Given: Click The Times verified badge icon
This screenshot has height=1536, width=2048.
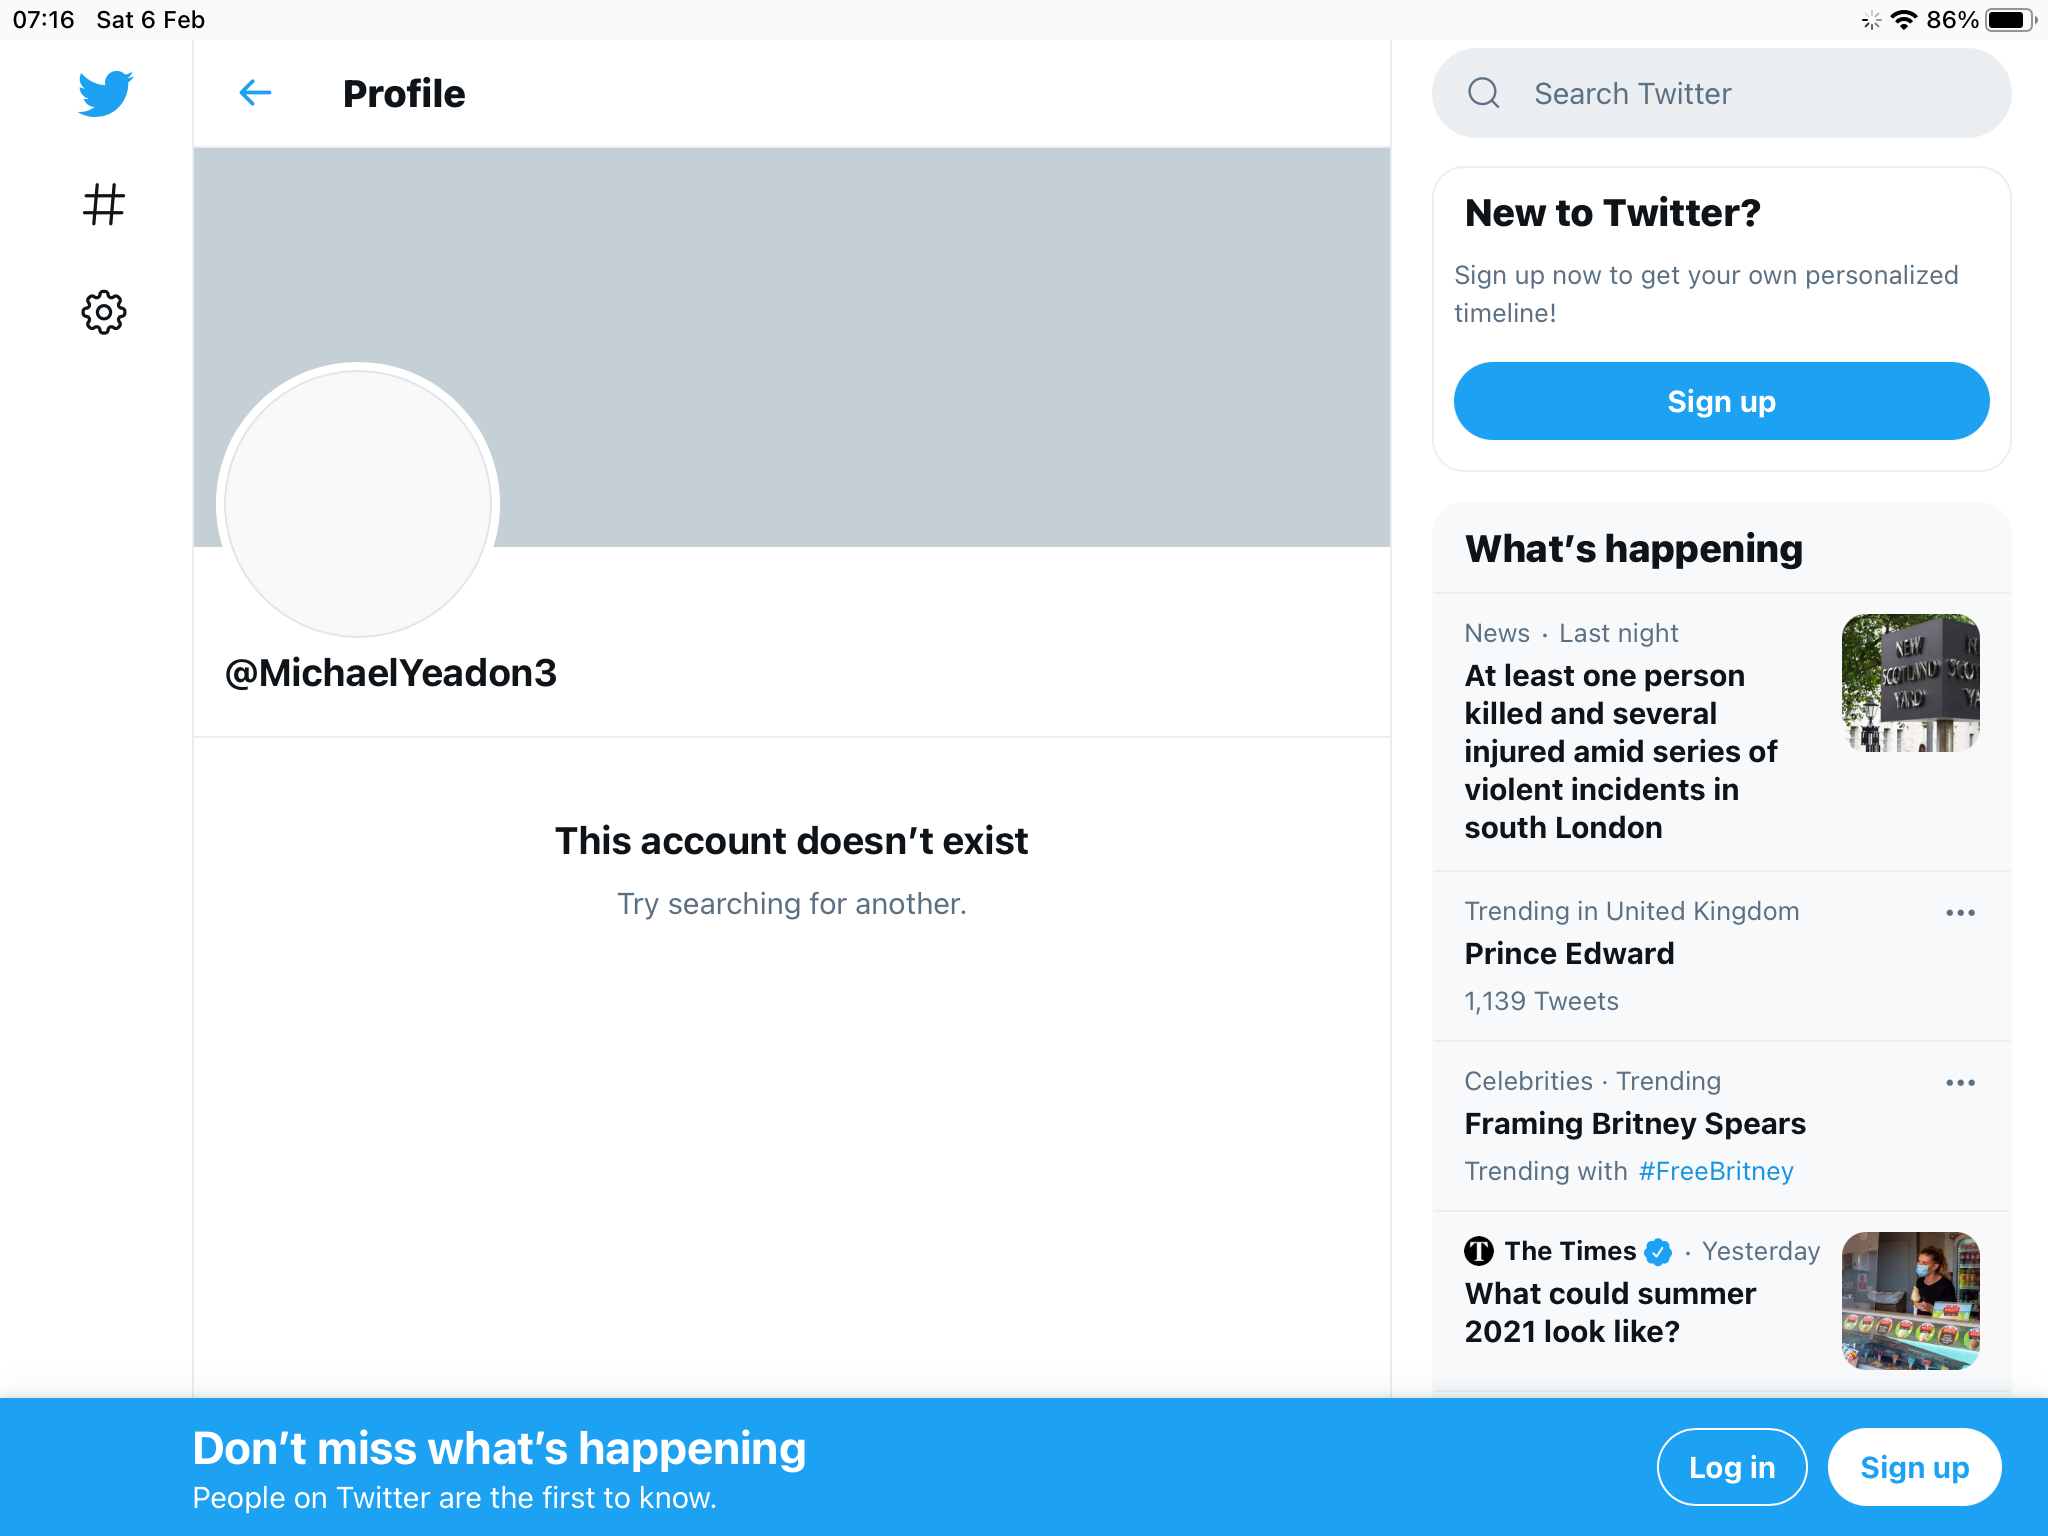Looking at the screenshot, I should 1658,1251.
